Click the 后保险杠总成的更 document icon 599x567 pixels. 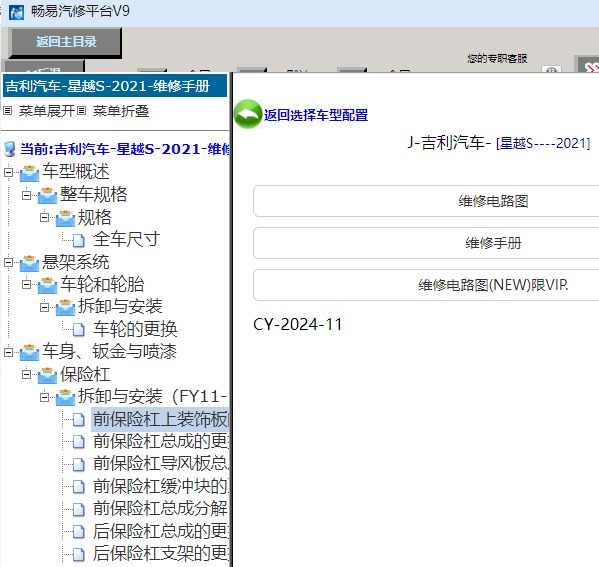79,531
